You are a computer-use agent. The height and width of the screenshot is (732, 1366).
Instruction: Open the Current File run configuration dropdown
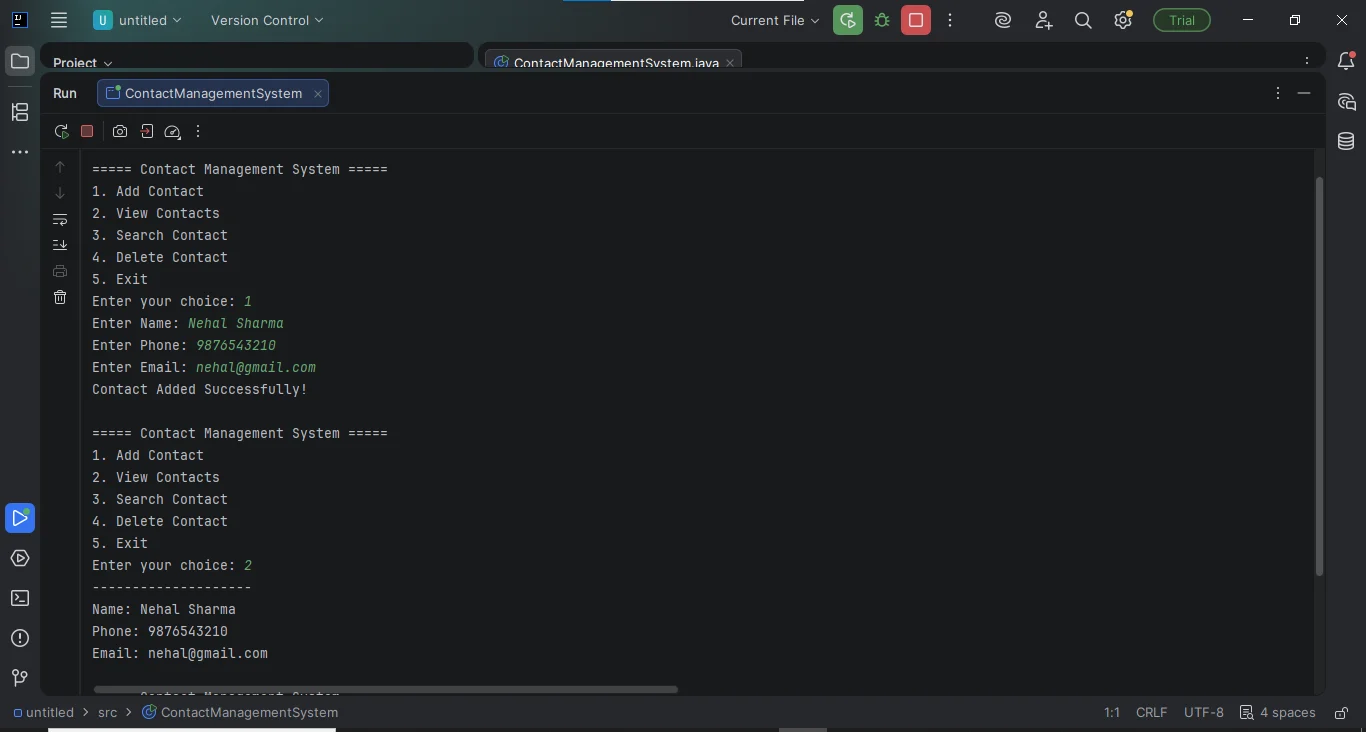click(774, 20)
